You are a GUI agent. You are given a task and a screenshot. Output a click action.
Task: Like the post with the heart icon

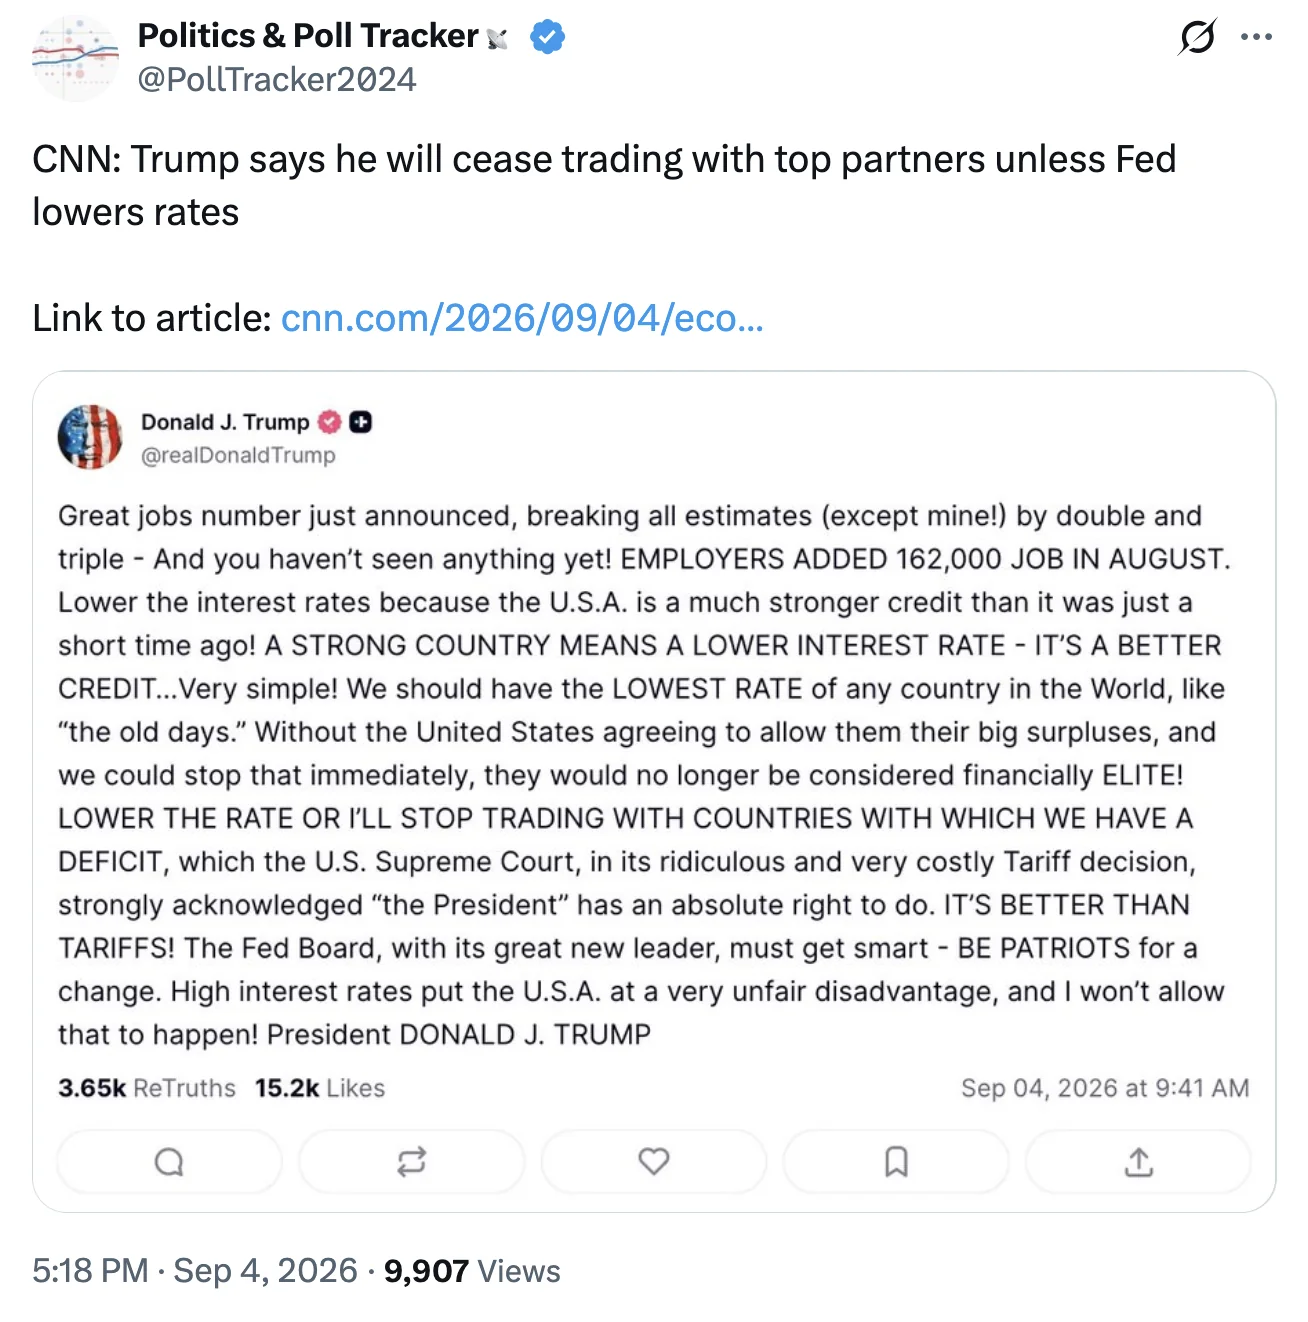click(654, 1162)
